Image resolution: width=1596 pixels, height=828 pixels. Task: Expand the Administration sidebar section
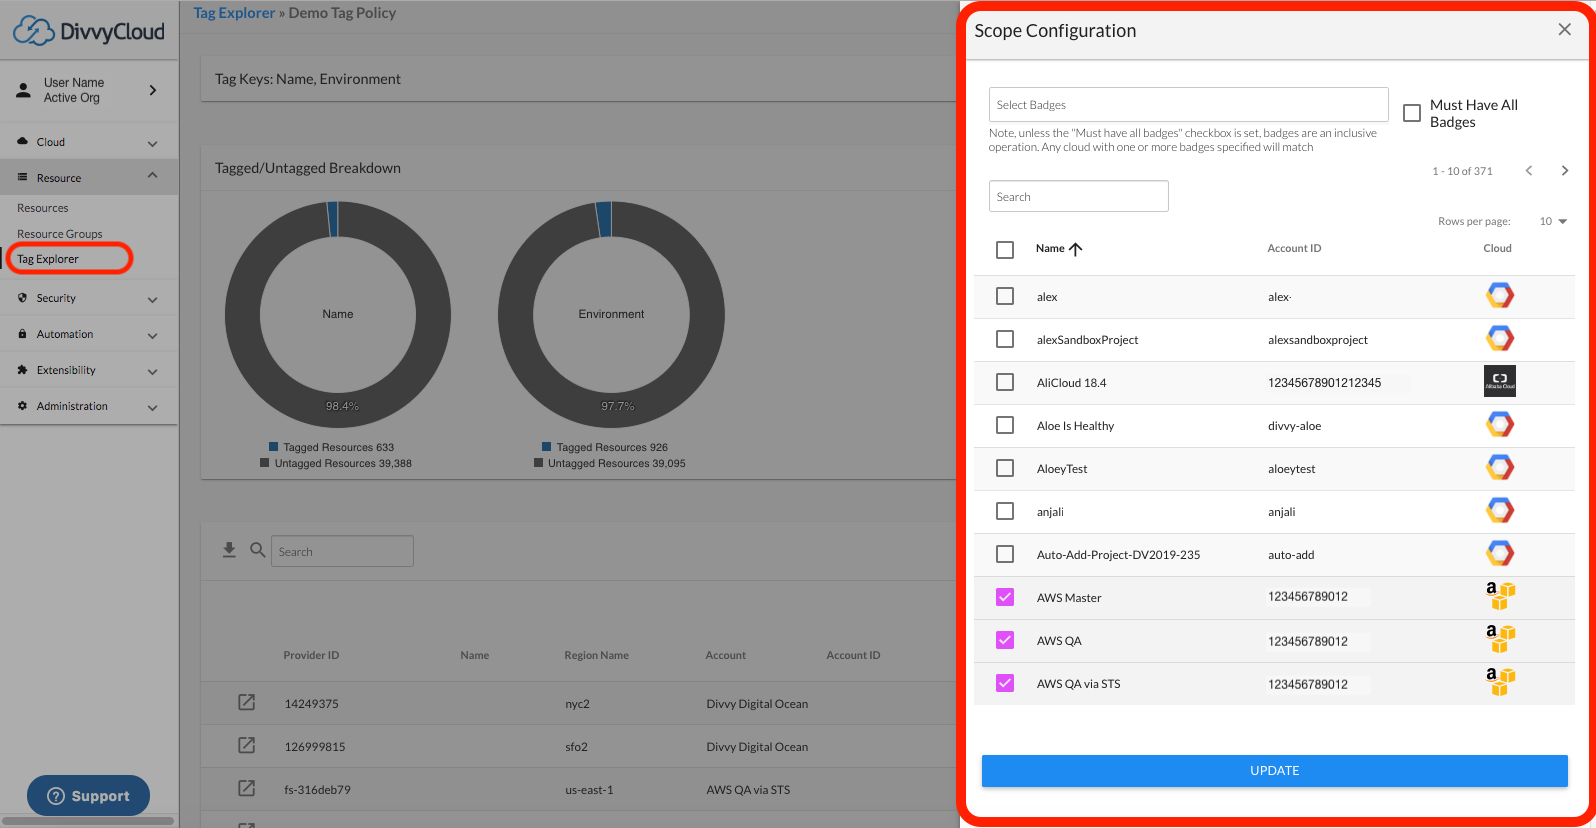tap(152, 407)
